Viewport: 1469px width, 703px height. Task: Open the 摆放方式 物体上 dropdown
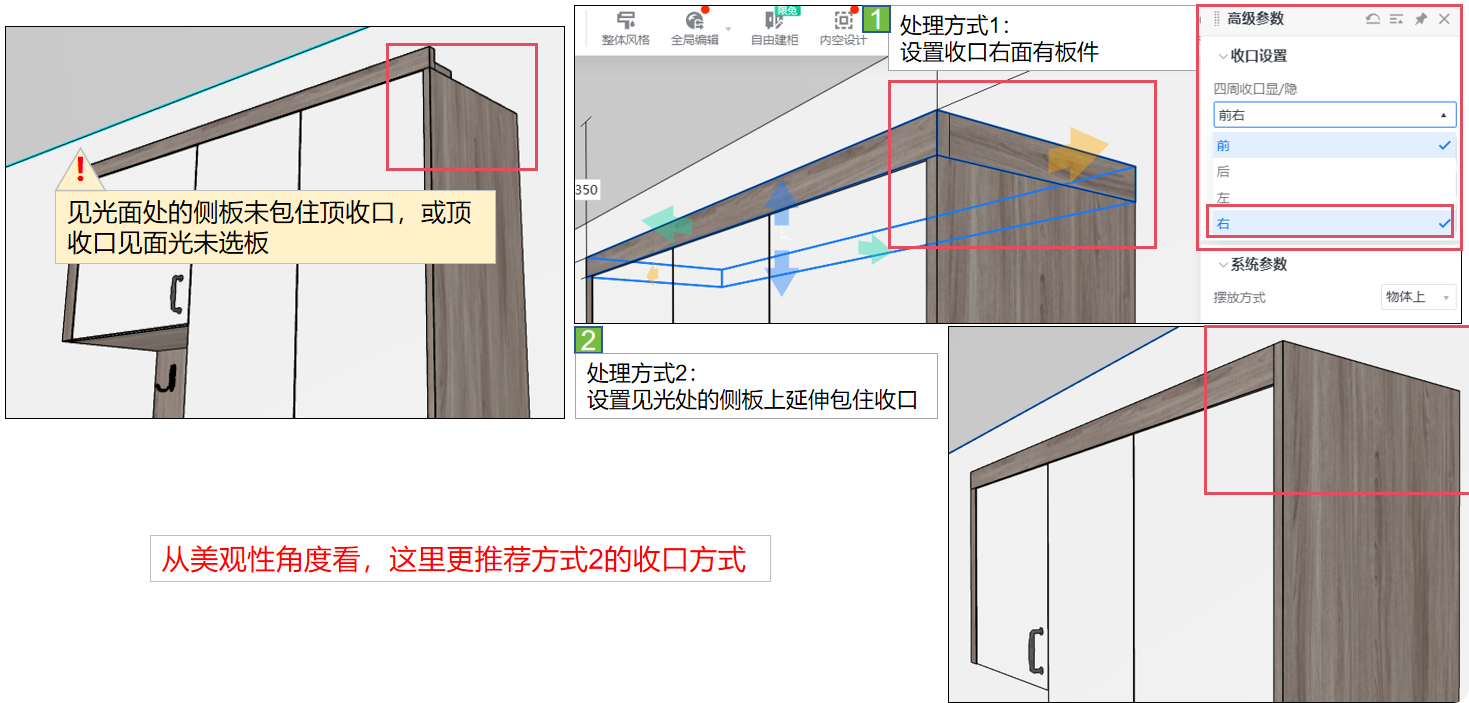coord(1417,297)
